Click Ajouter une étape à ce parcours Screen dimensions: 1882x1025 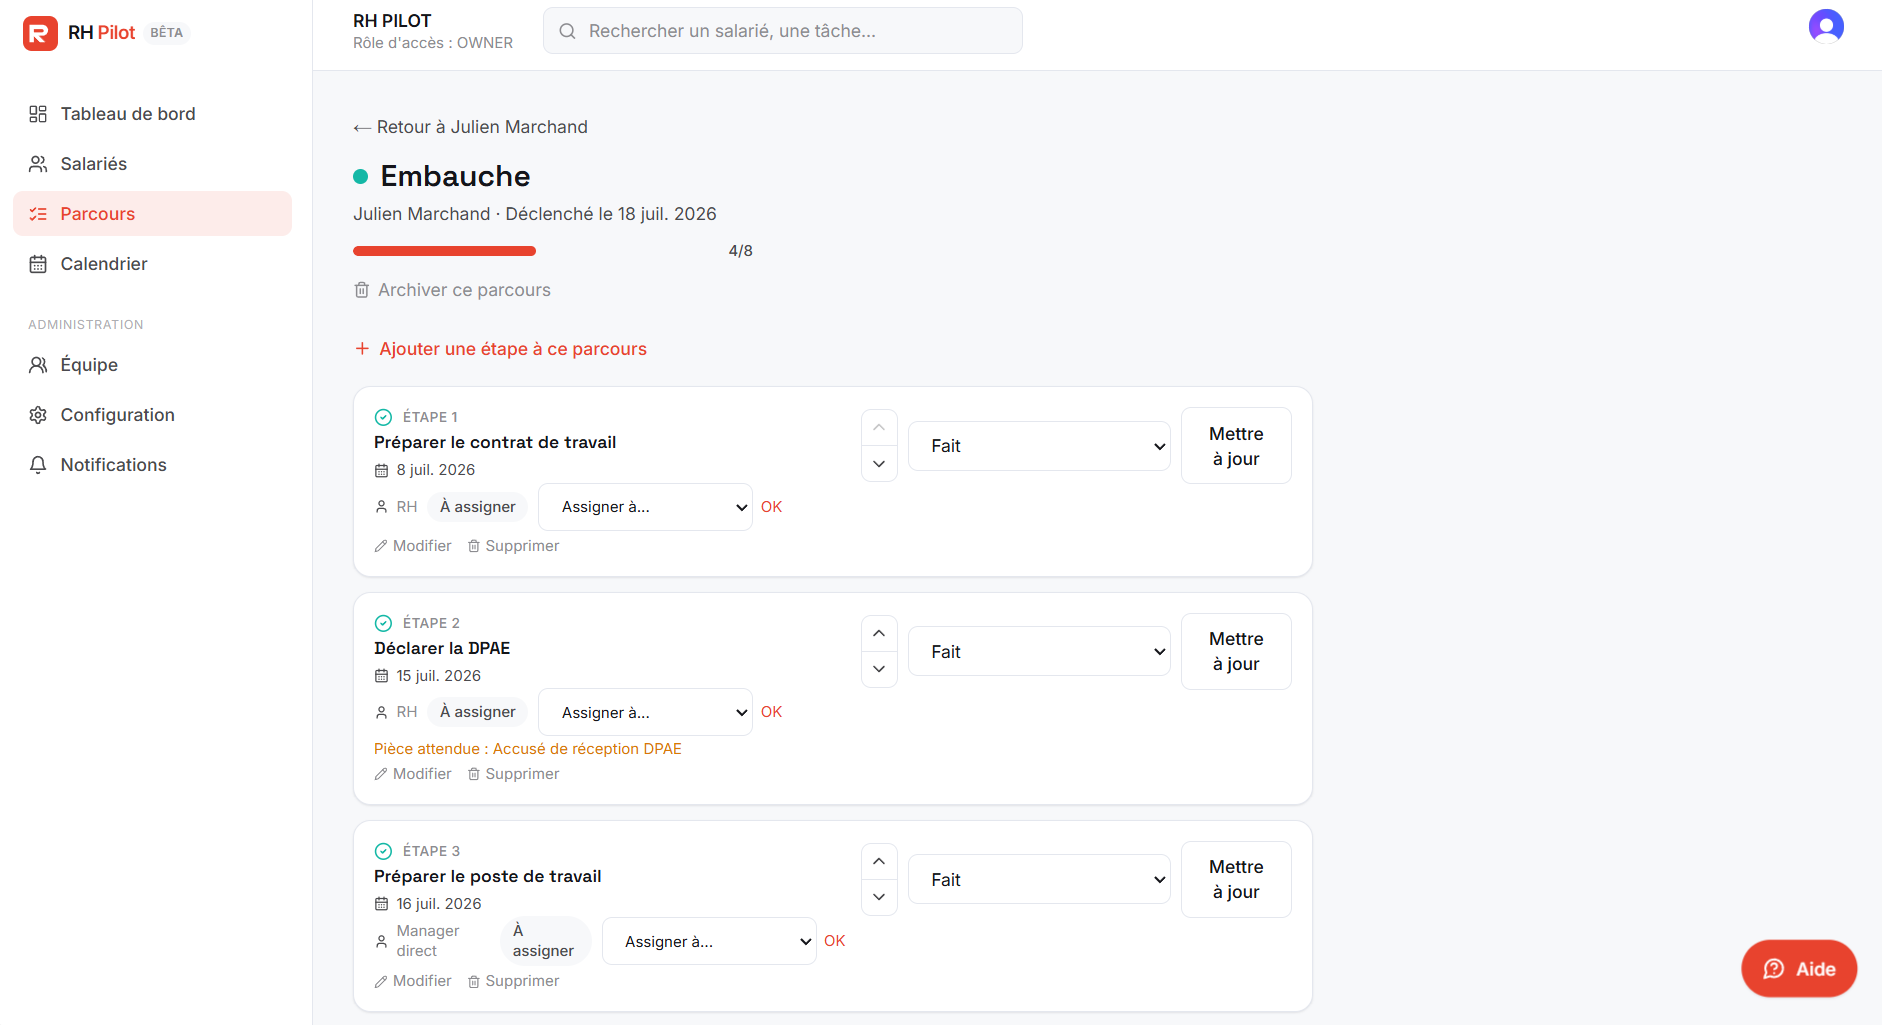pyautogui.click(x=501, y=349)
